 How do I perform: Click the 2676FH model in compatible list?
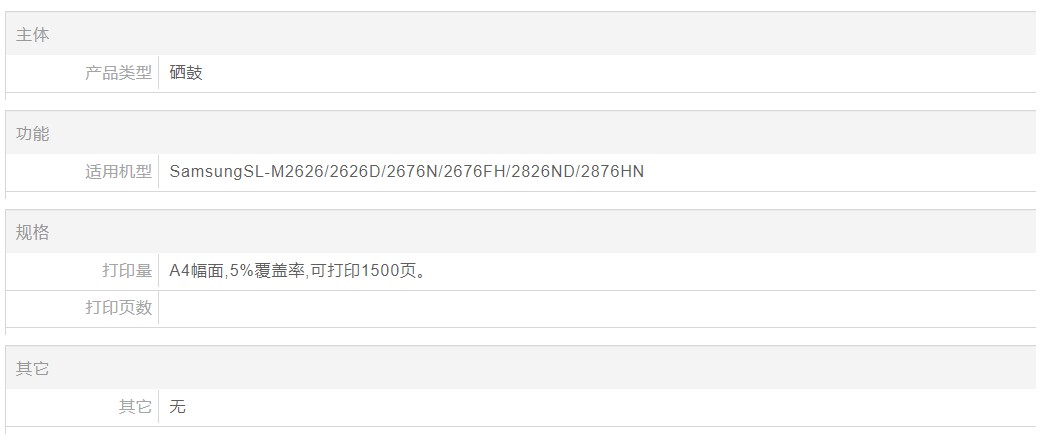[x=474, y=172]
